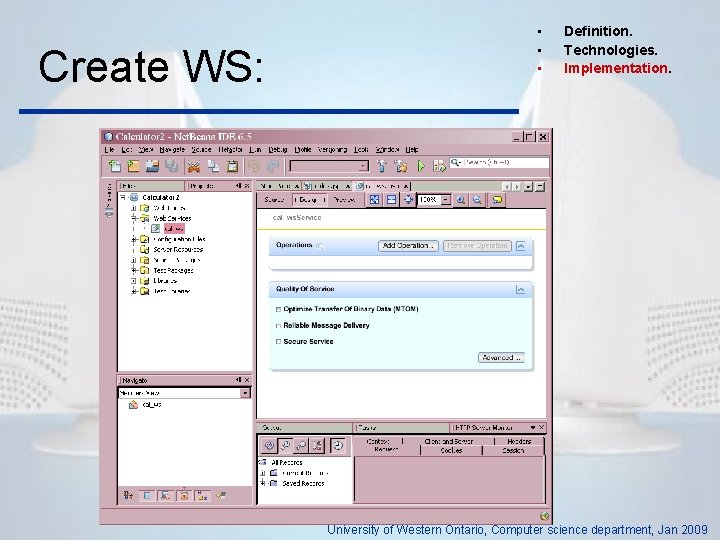Image resolution: width=720 pixels, height=540 pixels.
Task: Collapse the Operations section
Action: 521,246
